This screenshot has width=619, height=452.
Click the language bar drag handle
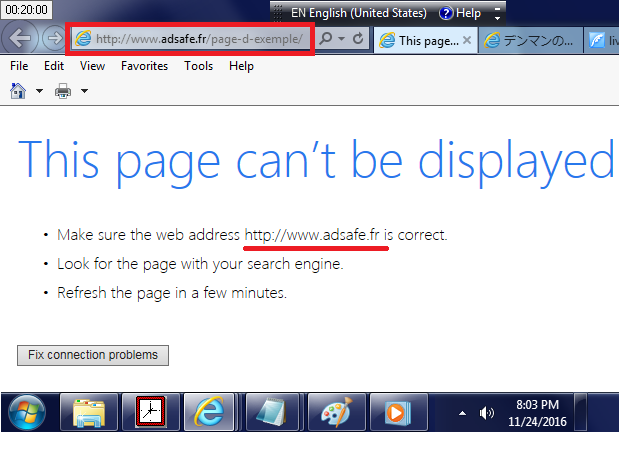pos(278,13)
